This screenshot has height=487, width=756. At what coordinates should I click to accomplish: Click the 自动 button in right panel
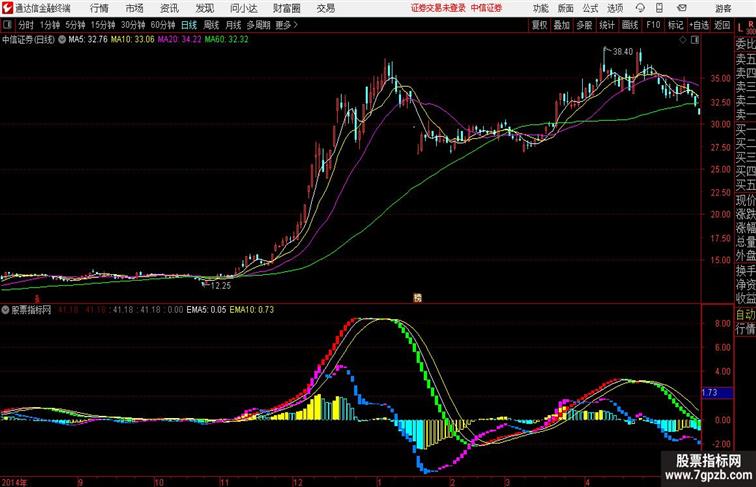point(745,314)
